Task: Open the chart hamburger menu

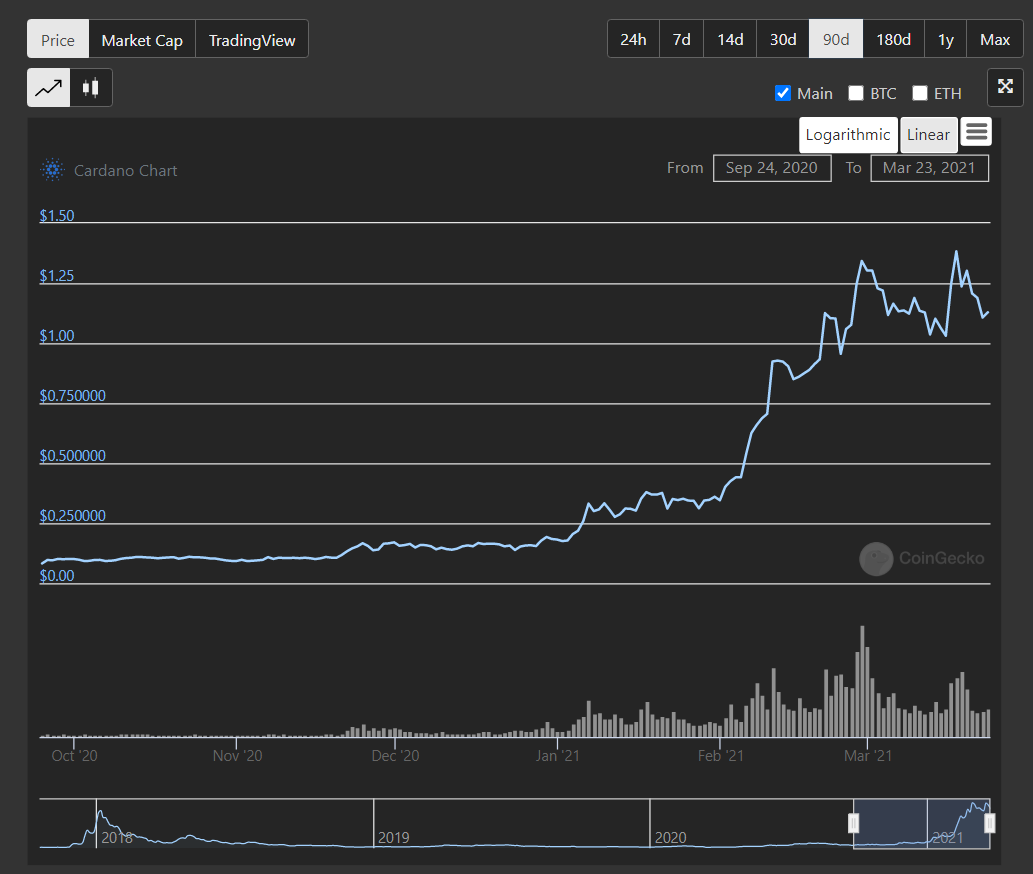Action: click(x=977, y=132)
